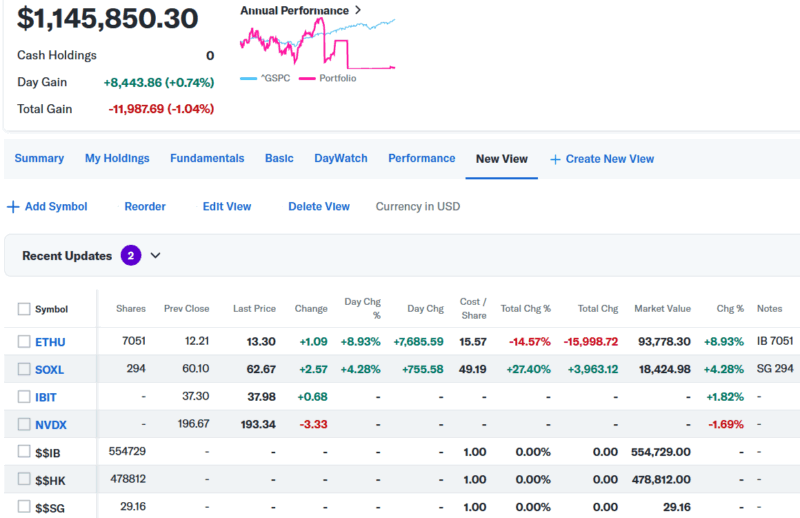
Task: Check the ETHU row checkbox
Action: point(24,342)
